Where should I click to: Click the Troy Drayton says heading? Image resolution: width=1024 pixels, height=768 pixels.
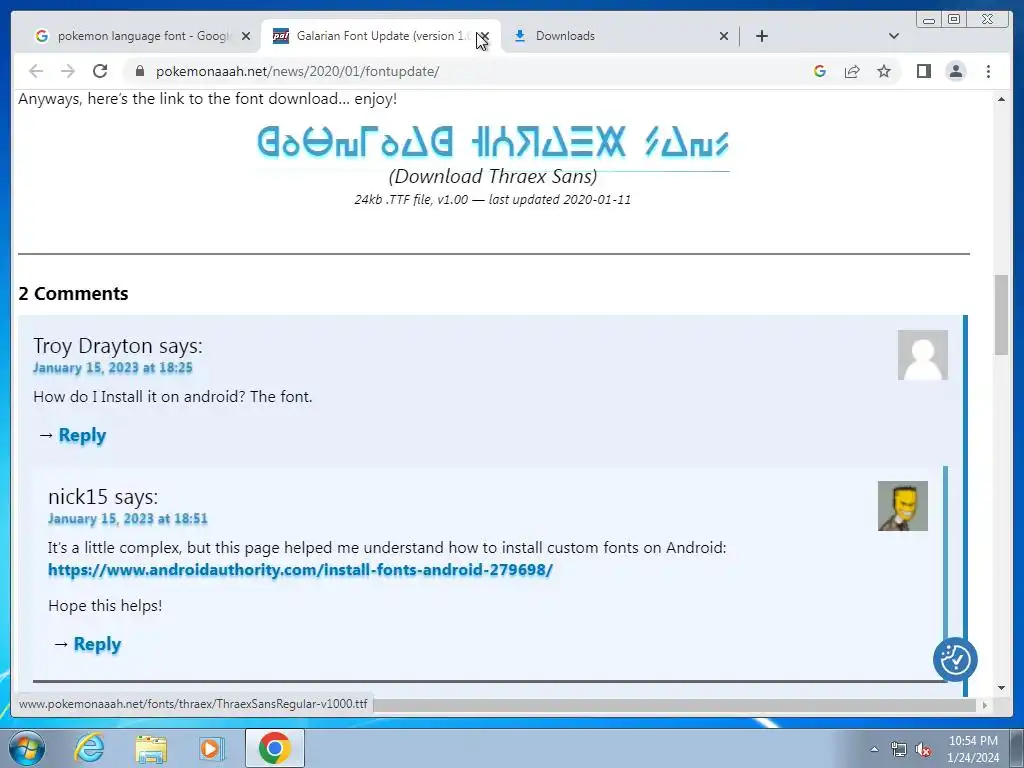point(118,345)
